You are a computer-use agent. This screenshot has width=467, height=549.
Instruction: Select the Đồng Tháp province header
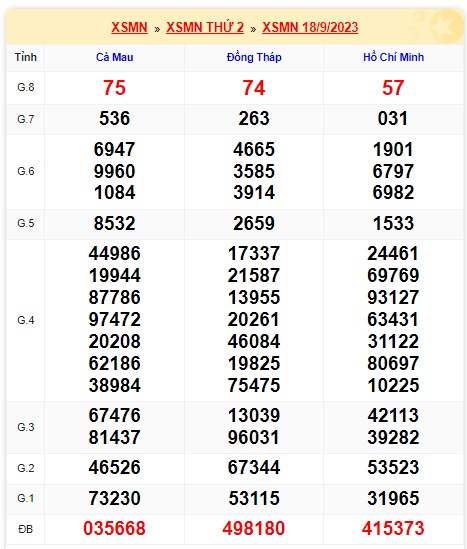click(x=254, y=57)
